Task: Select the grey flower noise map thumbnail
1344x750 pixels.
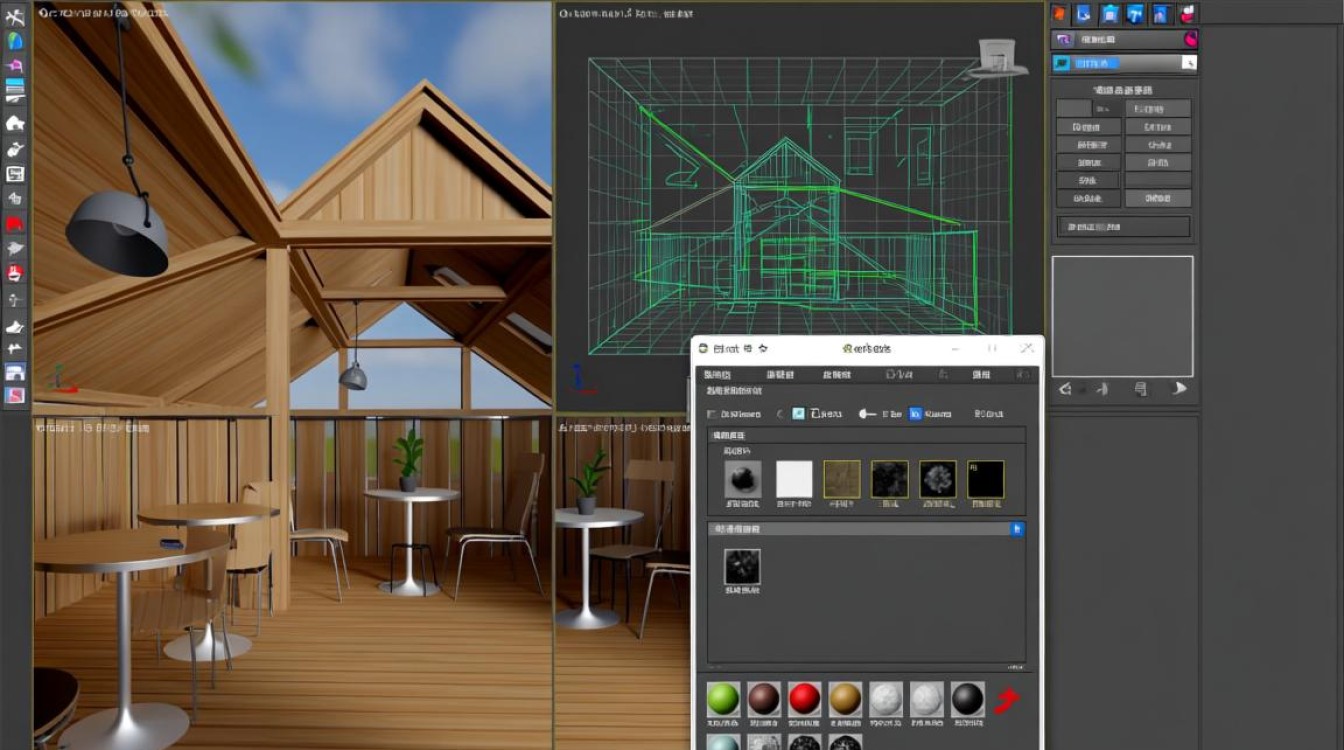Action: [938, 479]
